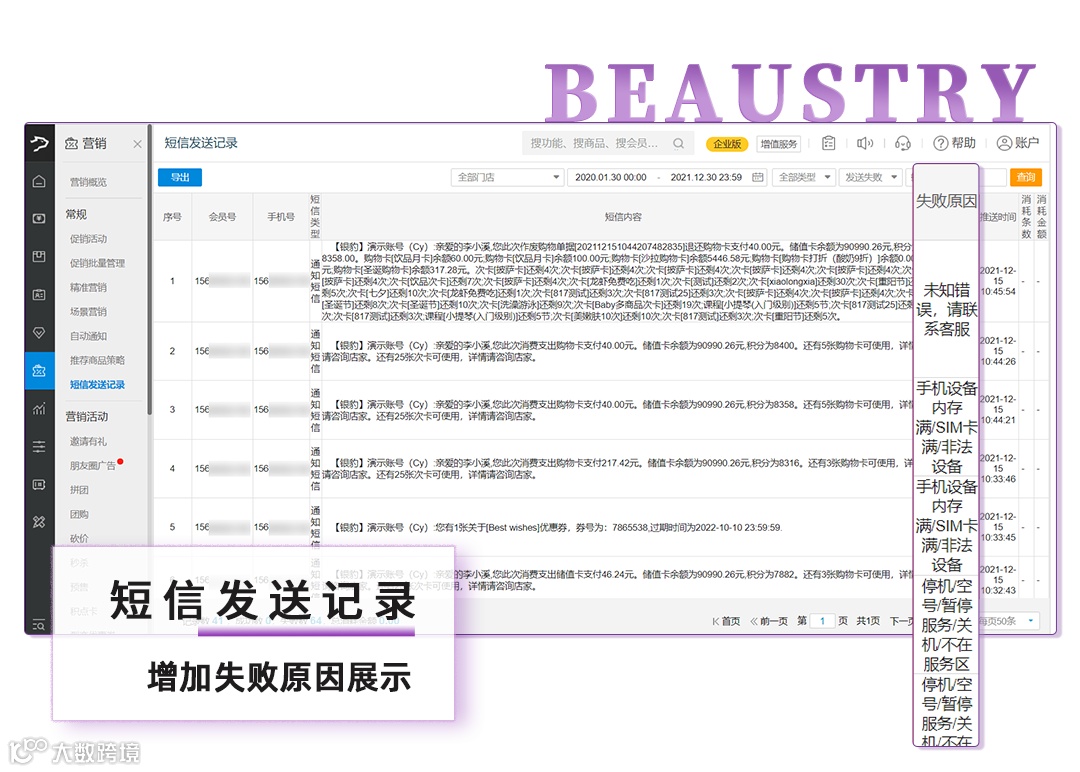The width and height of the screenshot is (1080, 772).
Task: Click row 4 message mentioning 217.42元
Action: pos(617,468)
